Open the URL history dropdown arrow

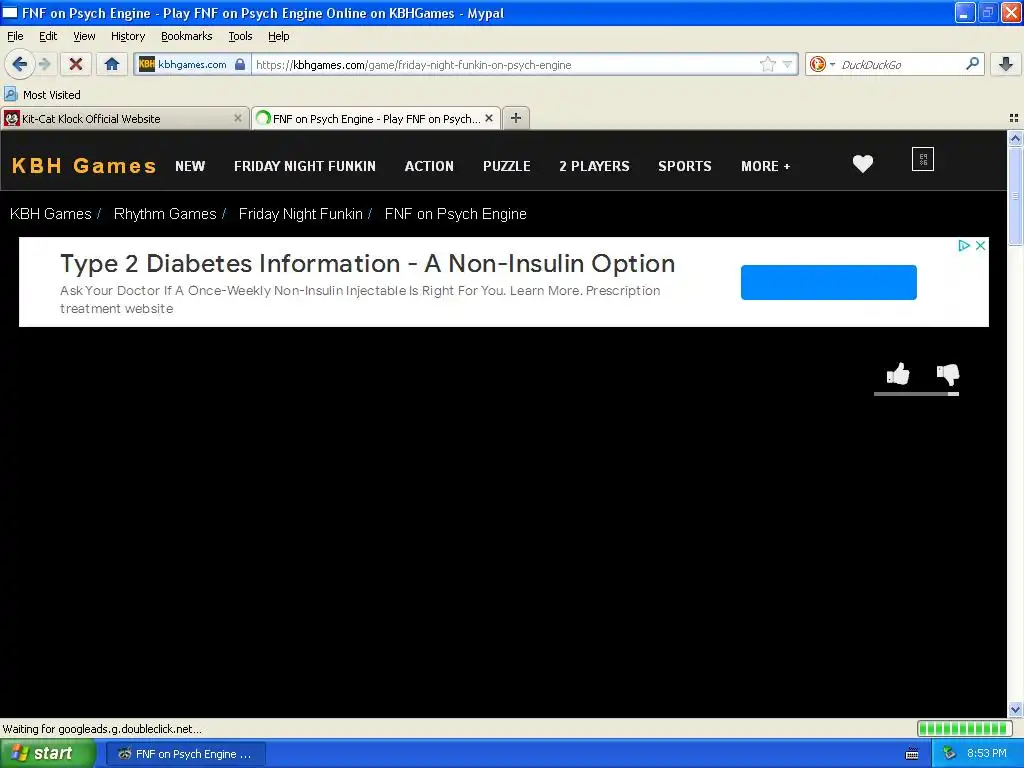pos(787,64)
